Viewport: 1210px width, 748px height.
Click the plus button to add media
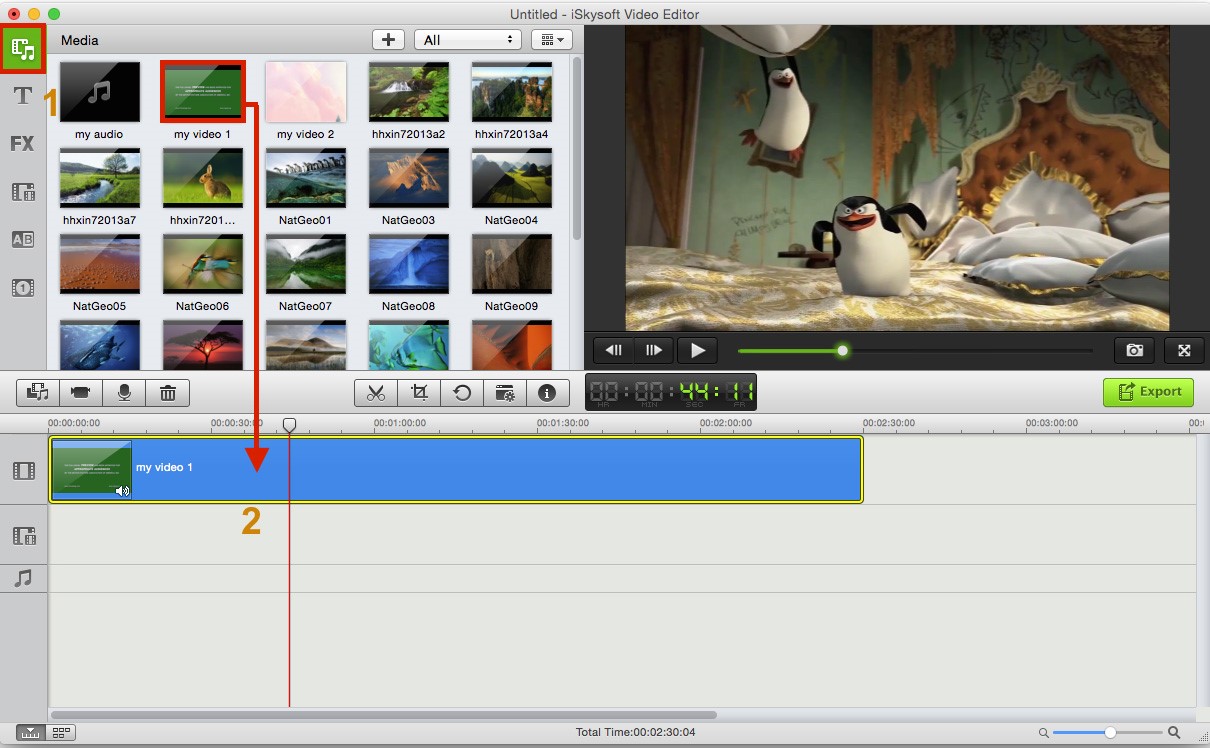pos(388,40)
